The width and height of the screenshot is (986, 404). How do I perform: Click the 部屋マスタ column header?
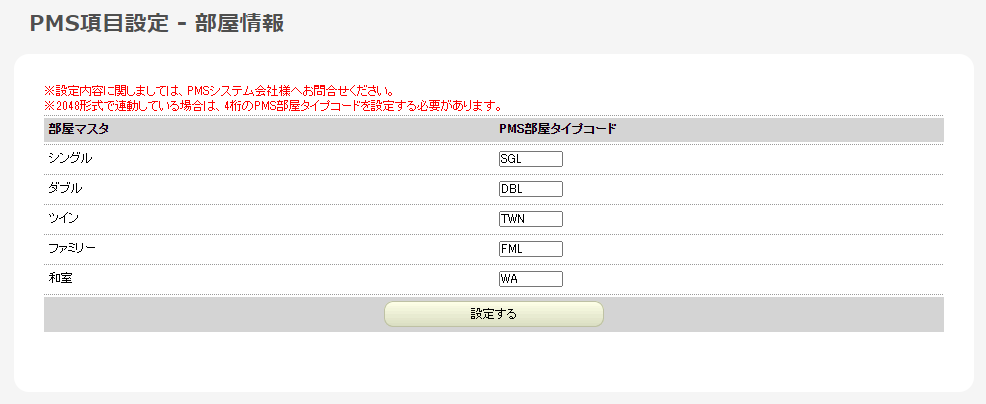click(78, 129)
